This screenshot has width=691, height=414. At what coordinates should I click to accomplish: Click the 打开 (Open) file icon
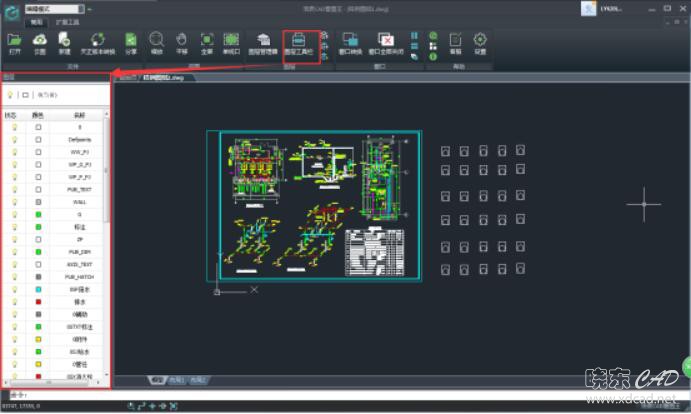(x=15, y=42)
